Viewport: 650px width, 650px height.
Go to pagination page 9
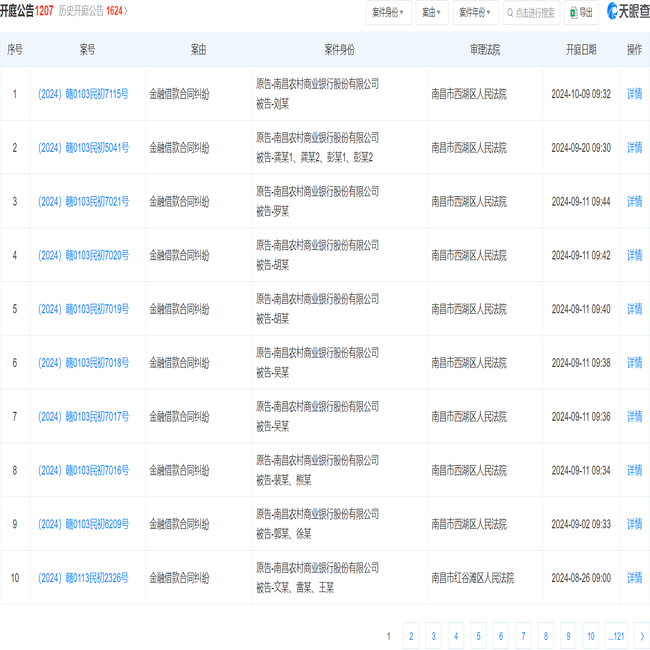[x=568, y=636]
